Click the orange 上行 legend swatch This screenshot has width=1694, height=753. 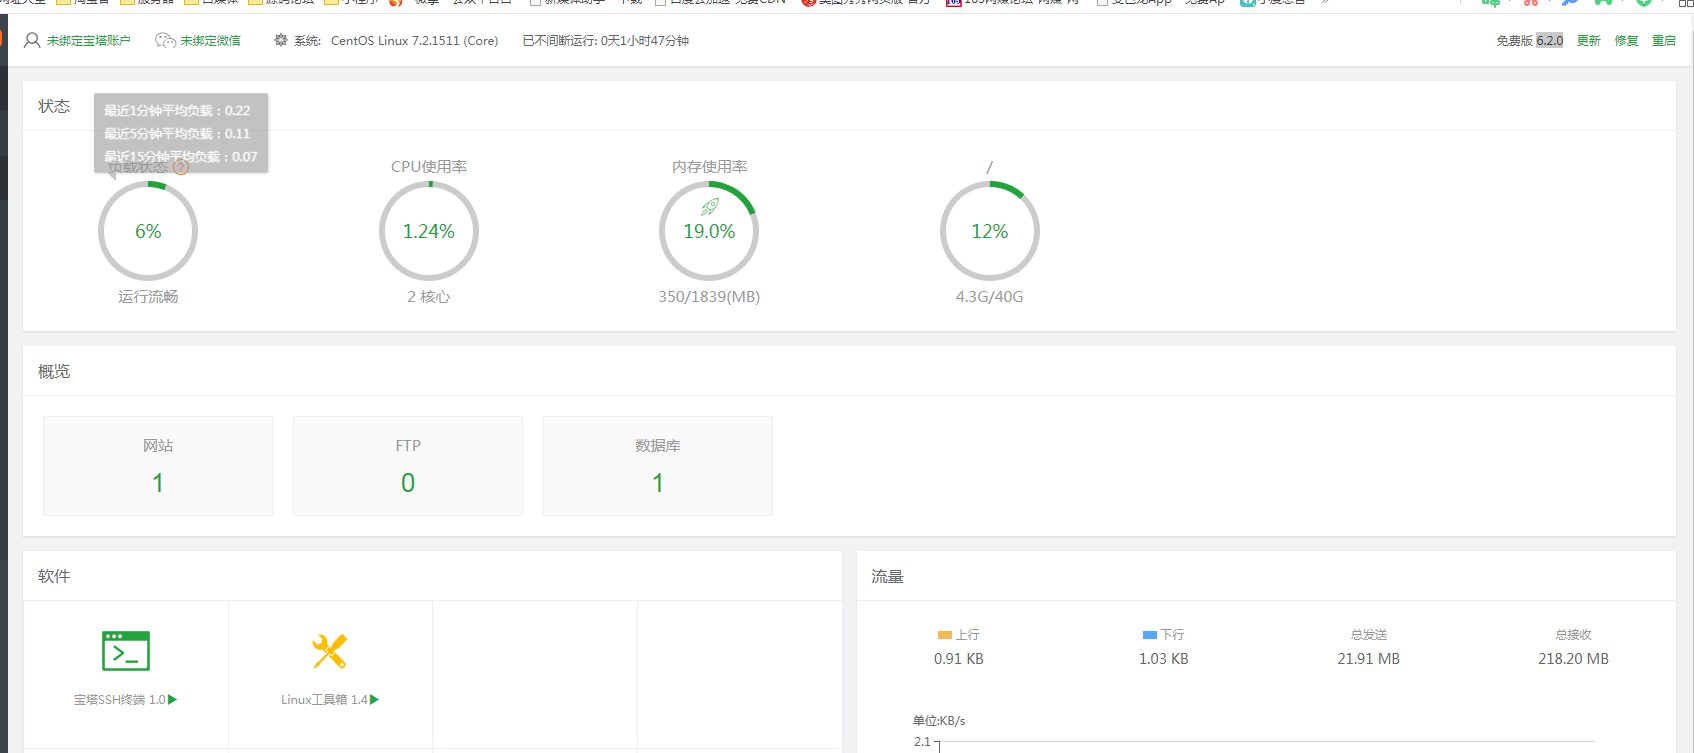pos(945,635)
